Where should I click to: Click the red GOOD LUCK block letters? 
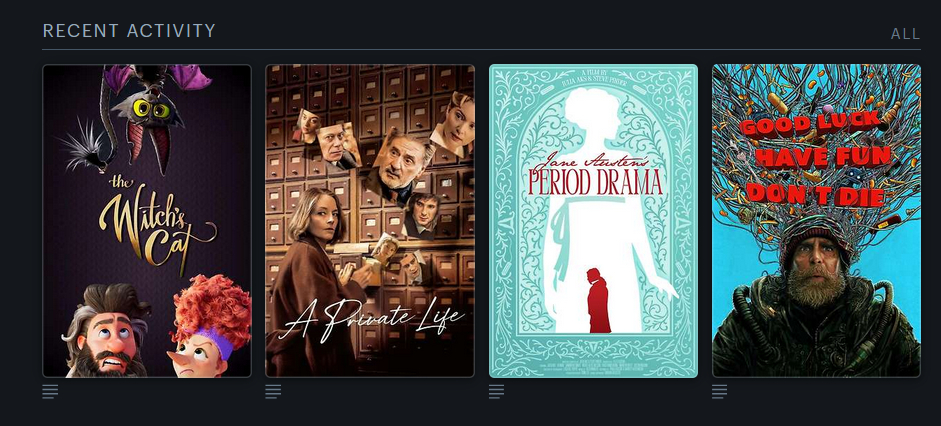coord(809,127)
